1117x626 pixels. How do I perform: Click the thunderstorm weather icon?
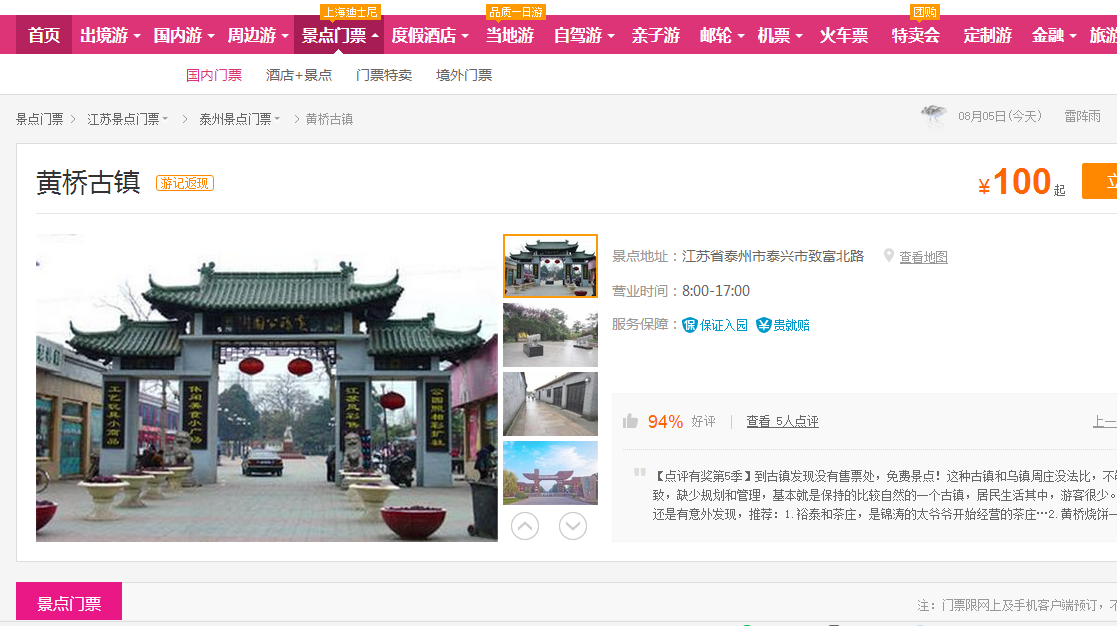pos(934,116)
